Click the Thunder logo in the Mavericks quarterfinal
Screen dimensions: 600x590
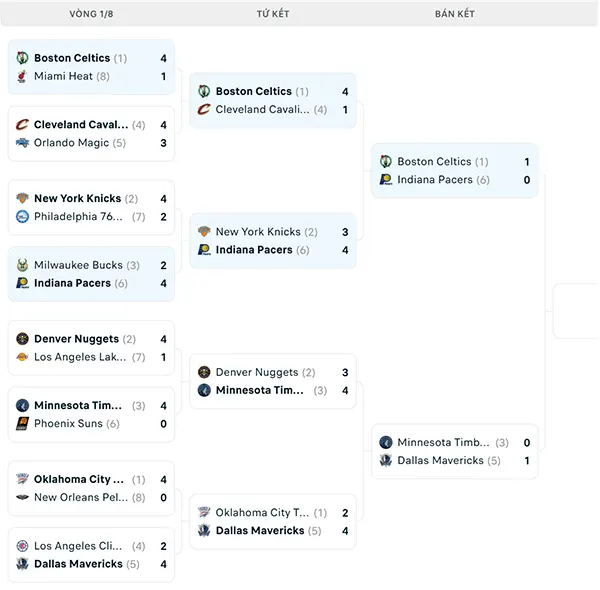click(x=204, y=512)
